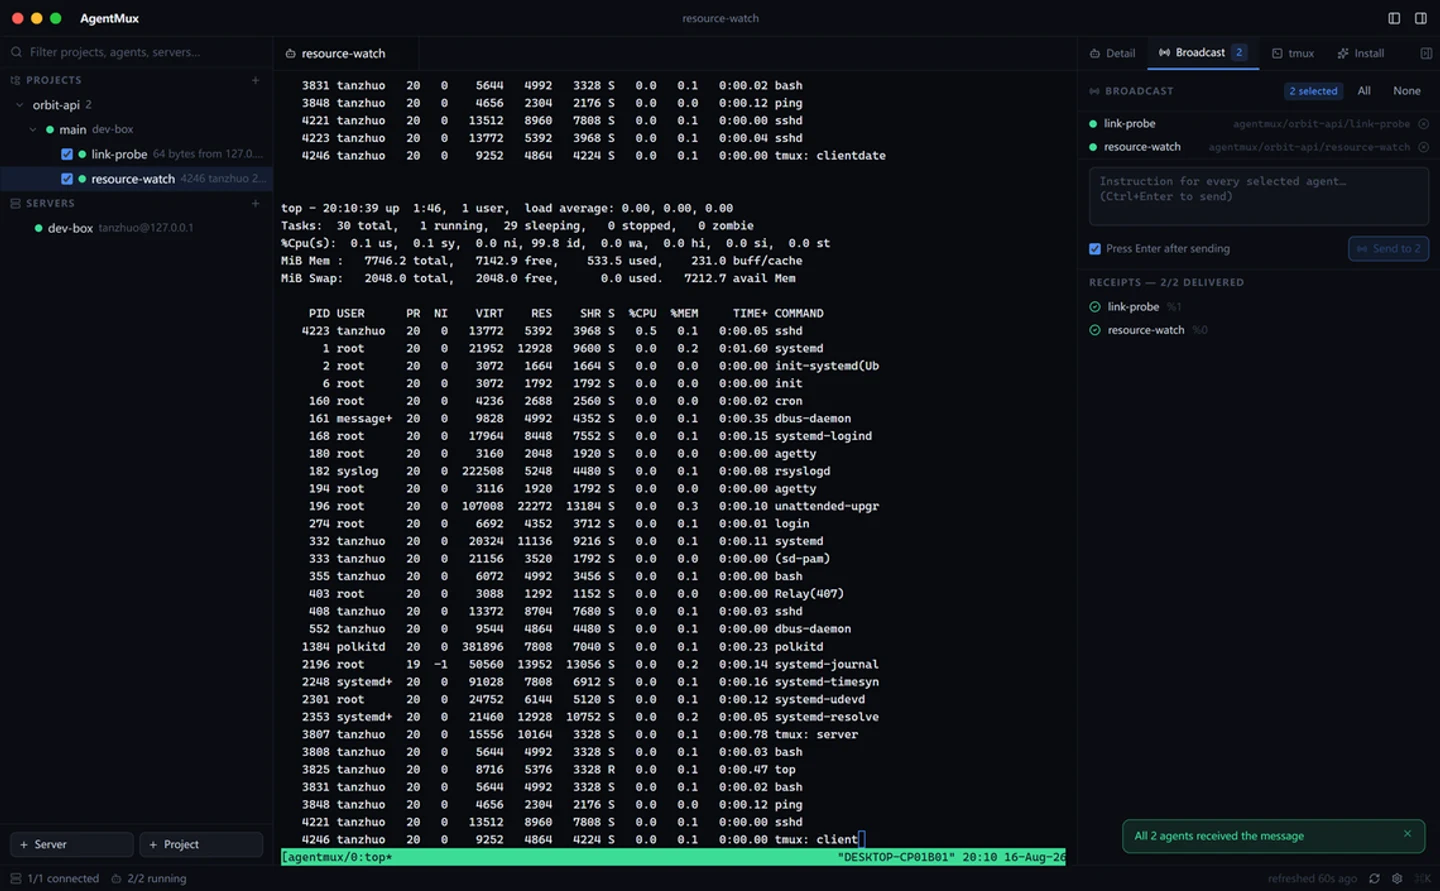
Task: Select the resource-watch agent in sidebar
Action: click(136, 179)
